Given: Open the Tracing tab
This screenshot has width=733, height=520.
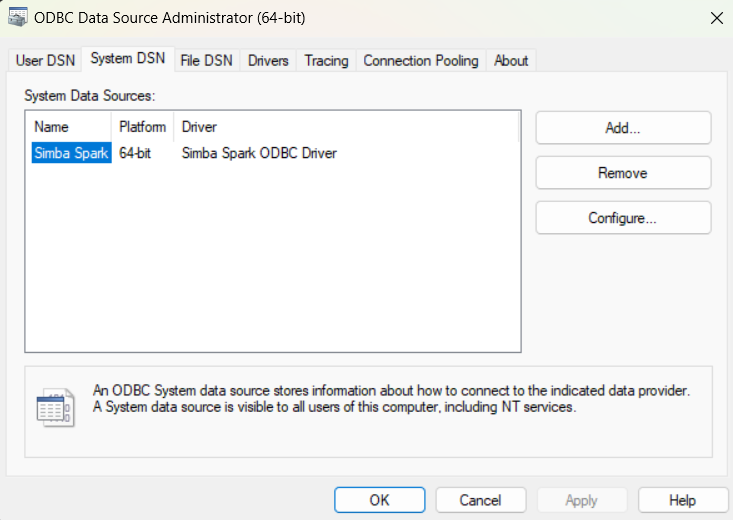Looking at the screenshot, I should click(x=326, y=61).
